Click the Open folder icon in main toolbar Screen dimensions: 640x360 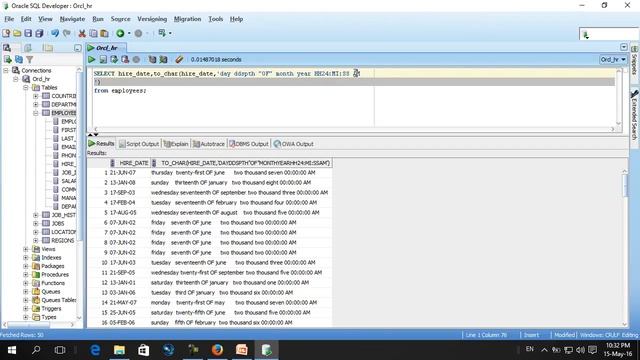click(17, 33)
